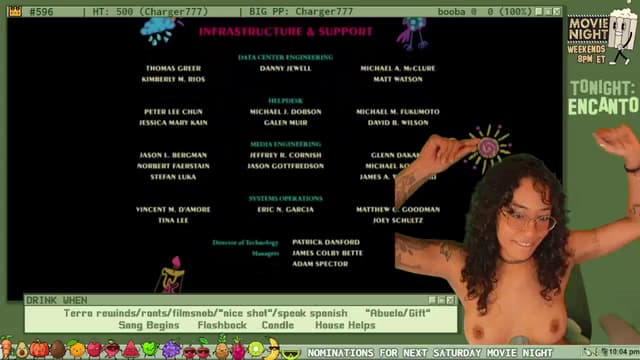The width and height of the screenshot is (640, 360).
Task: Click the avocado character in the bottom bar
Action: click(22, 351)
